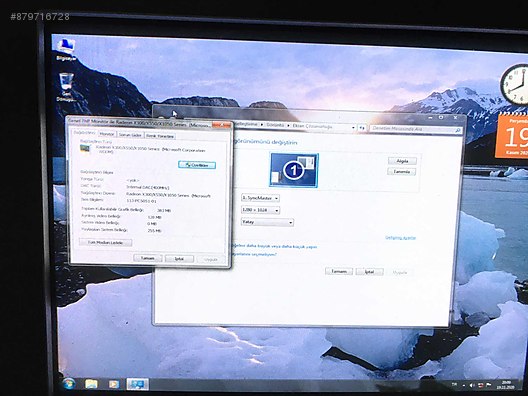Open Windows Media Player taskbar icon

[114, 384]
